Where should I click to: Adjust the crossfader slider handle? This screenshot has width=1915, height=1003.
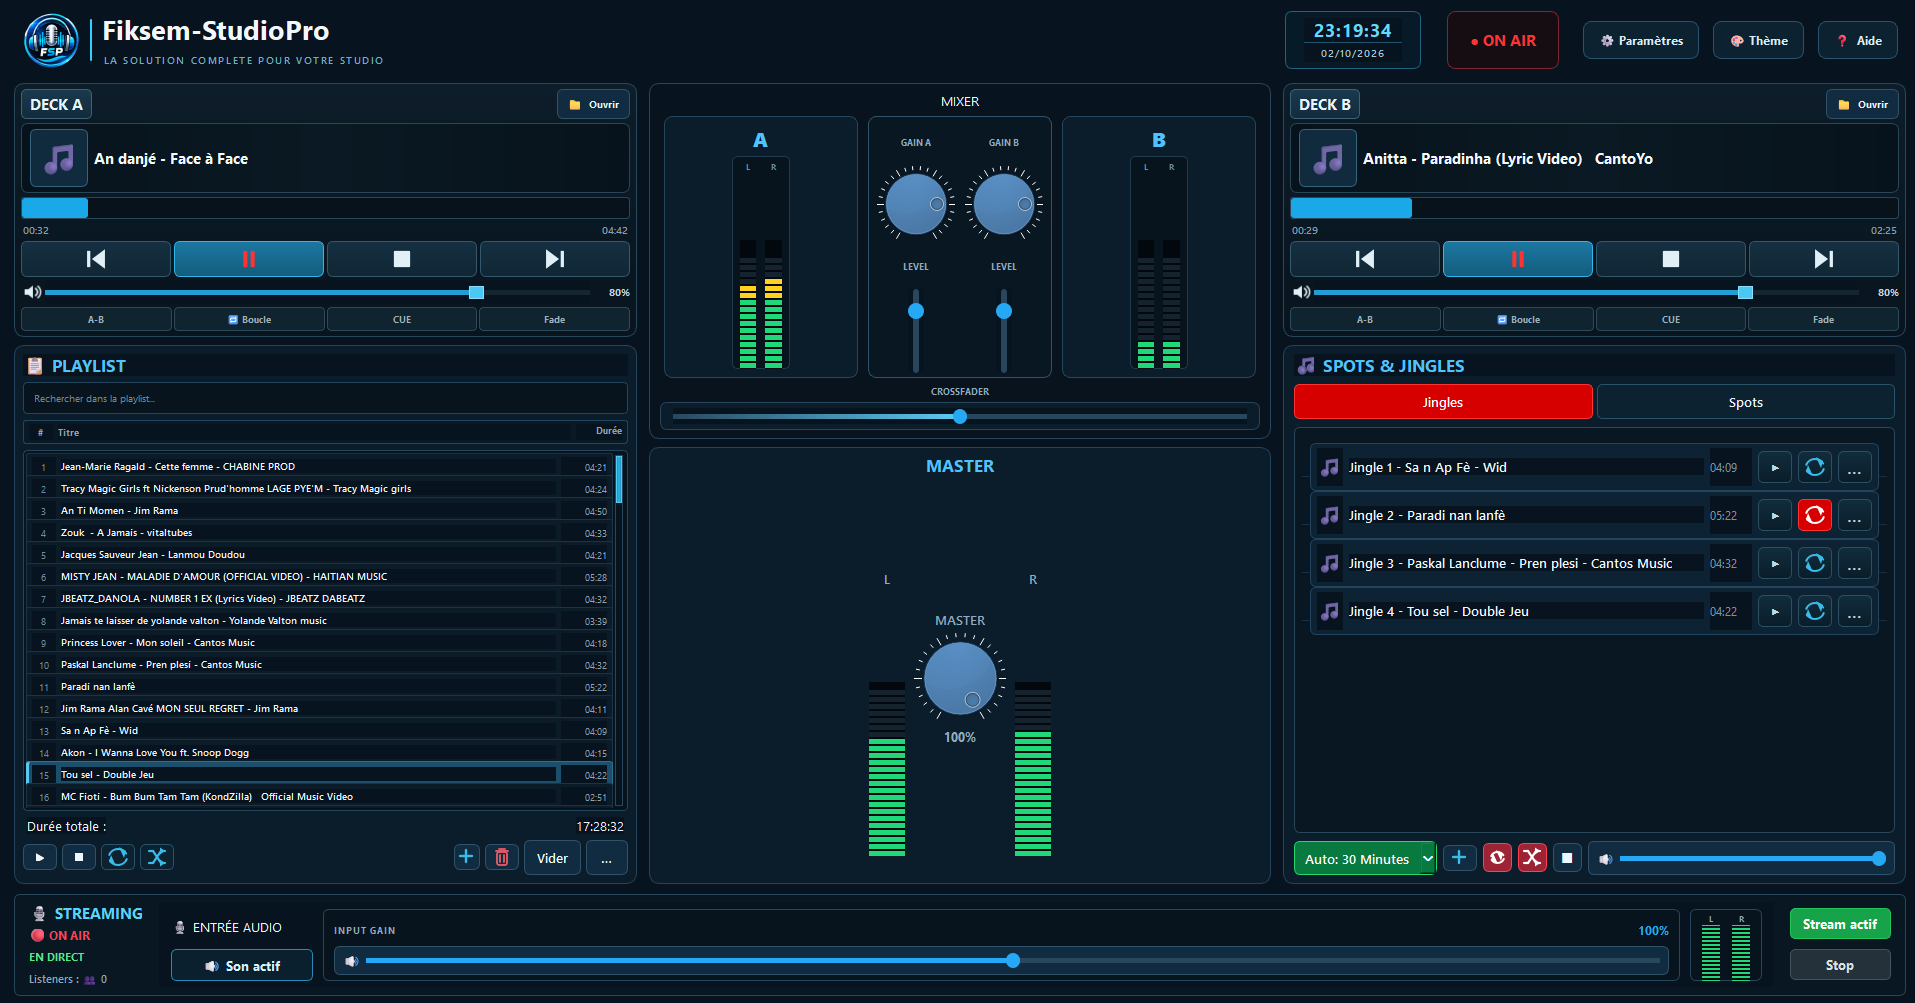(960, 416)
